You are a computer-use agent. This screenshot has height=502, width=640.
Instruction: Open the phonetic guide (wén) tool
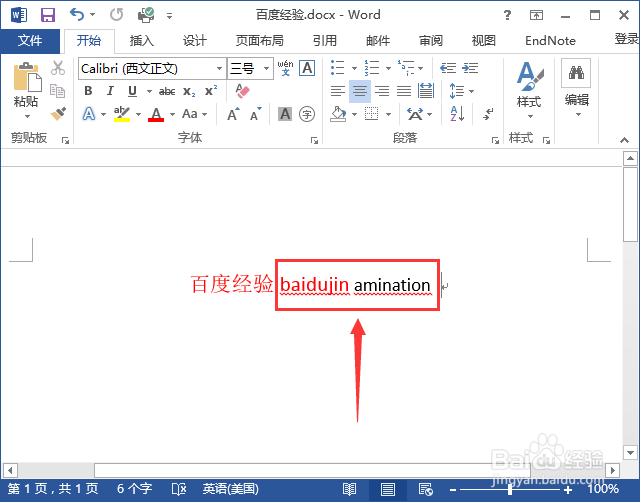(285, 68)
